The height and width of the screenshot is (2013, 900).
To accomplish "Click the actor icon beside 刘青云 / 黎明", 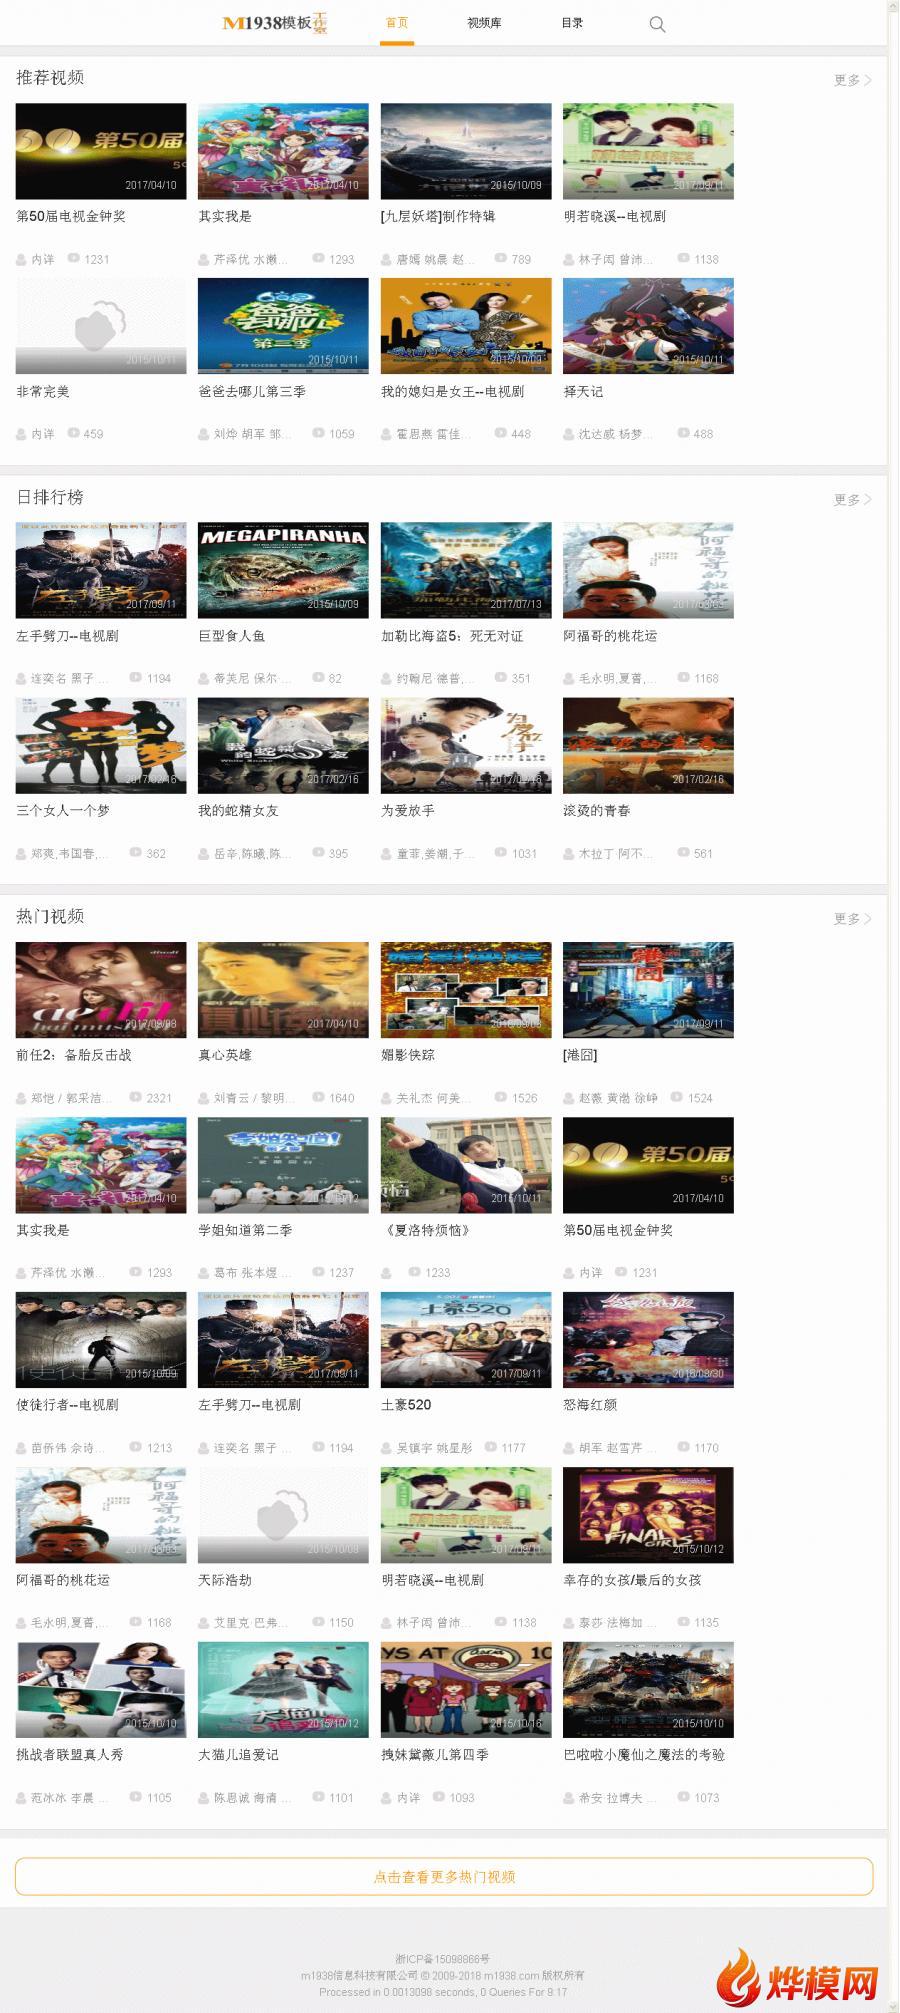I will 204,1098.
